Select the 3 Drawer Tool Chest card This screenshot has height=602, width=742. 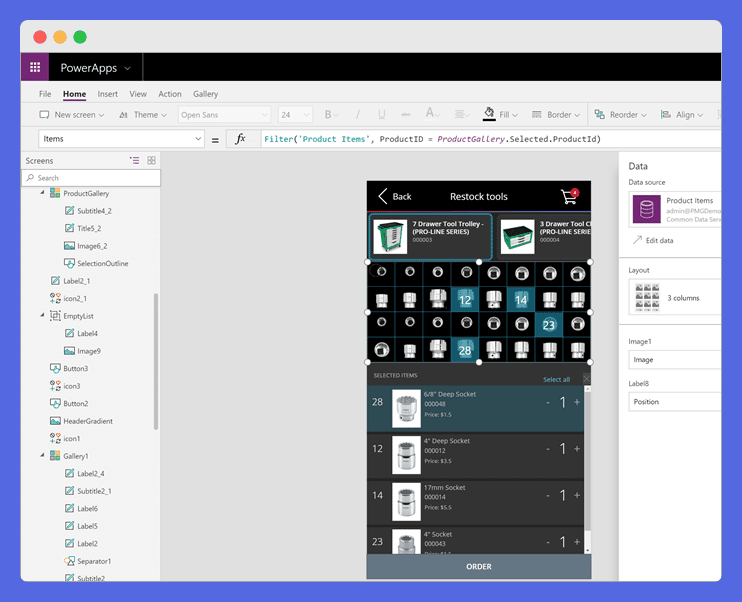pos(545,237)
